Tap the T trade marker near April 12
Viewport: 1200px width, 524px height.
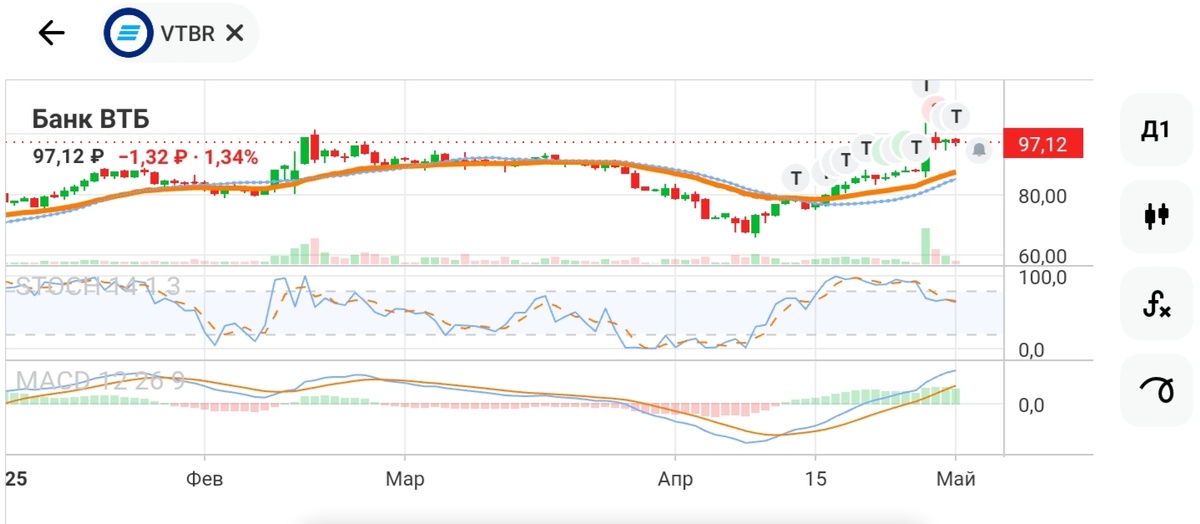pos(796,178)
